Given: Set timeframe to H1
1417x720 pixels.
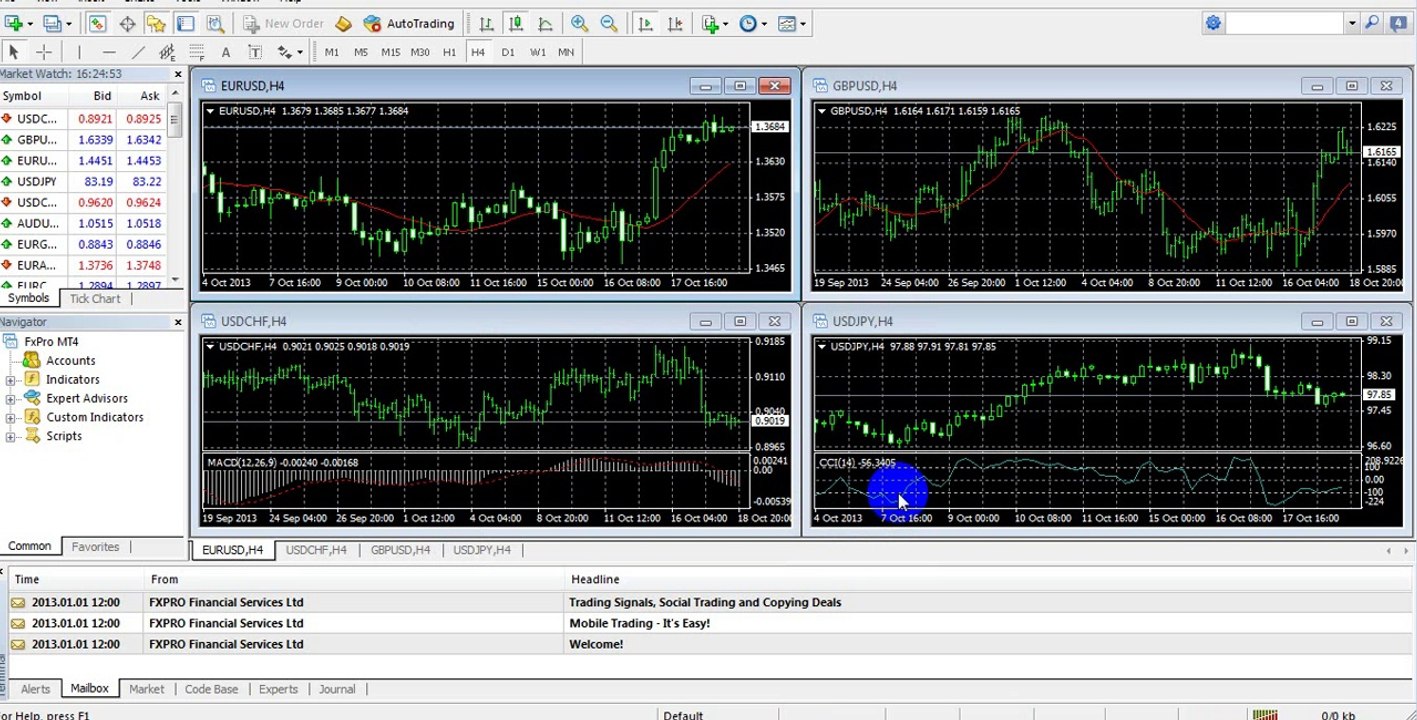Looking at the screenshot, I should (450, 52).
